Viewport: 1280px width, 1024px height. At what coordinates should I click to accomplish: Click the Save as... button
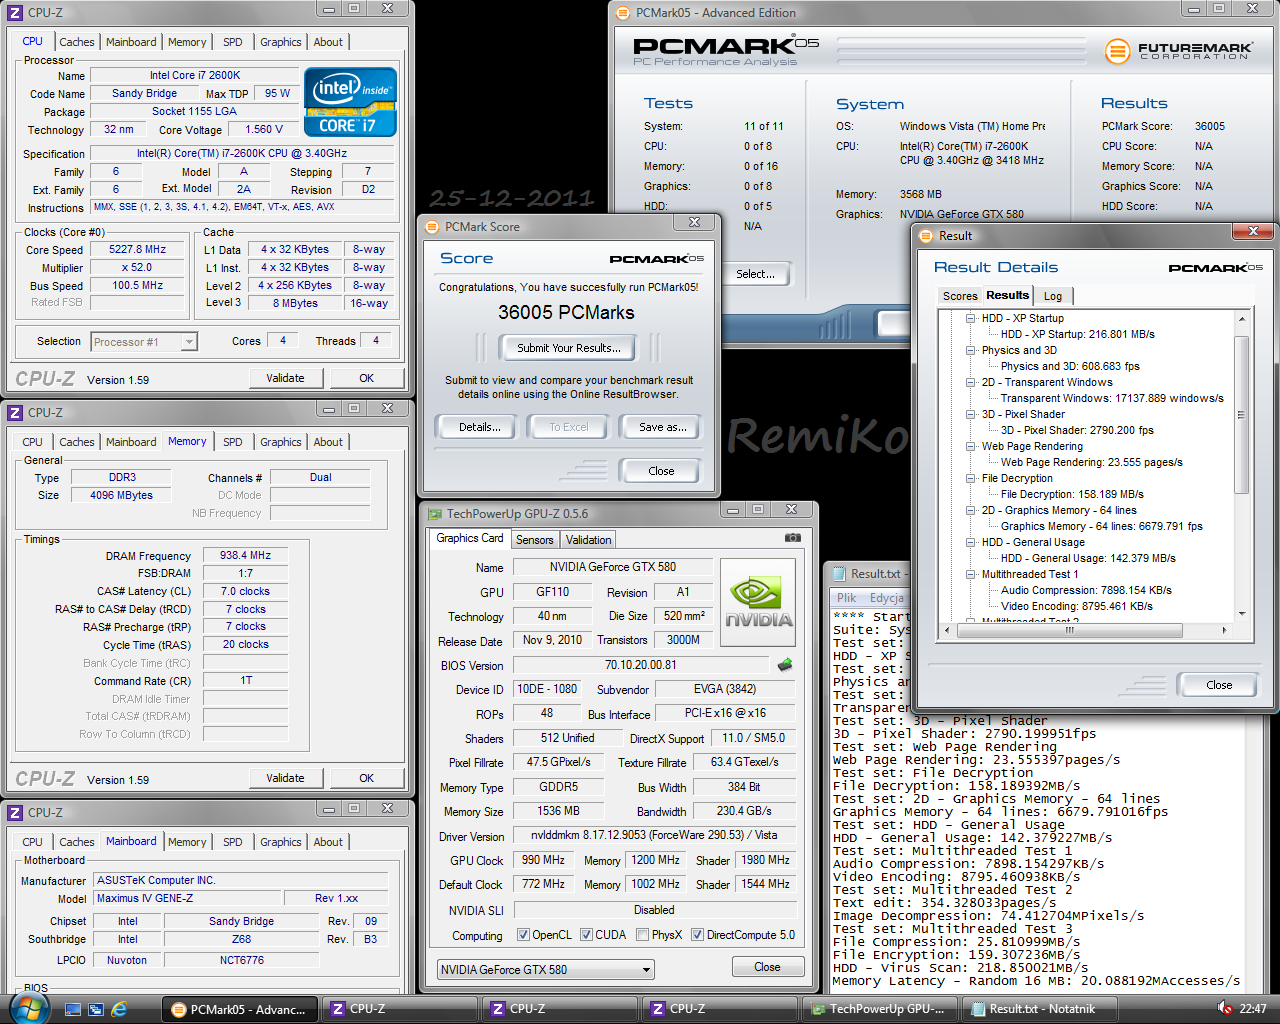click(662, 427)
